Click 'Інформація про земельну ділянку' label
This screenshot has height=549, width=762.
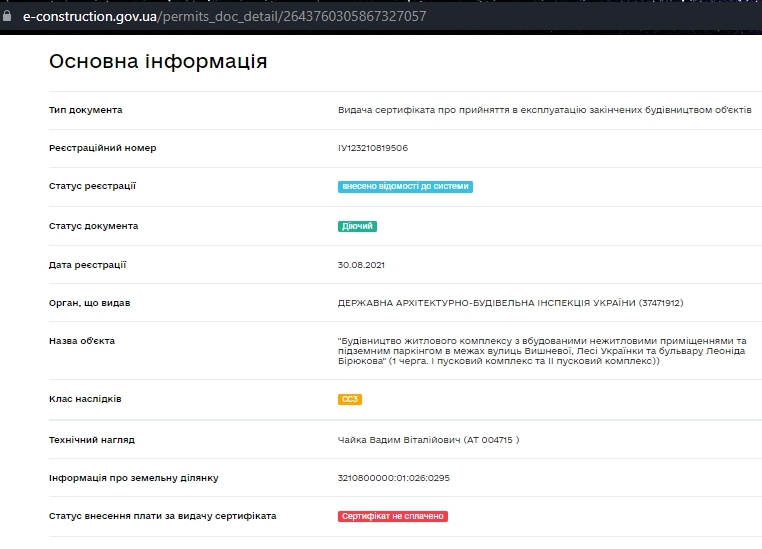134,478
